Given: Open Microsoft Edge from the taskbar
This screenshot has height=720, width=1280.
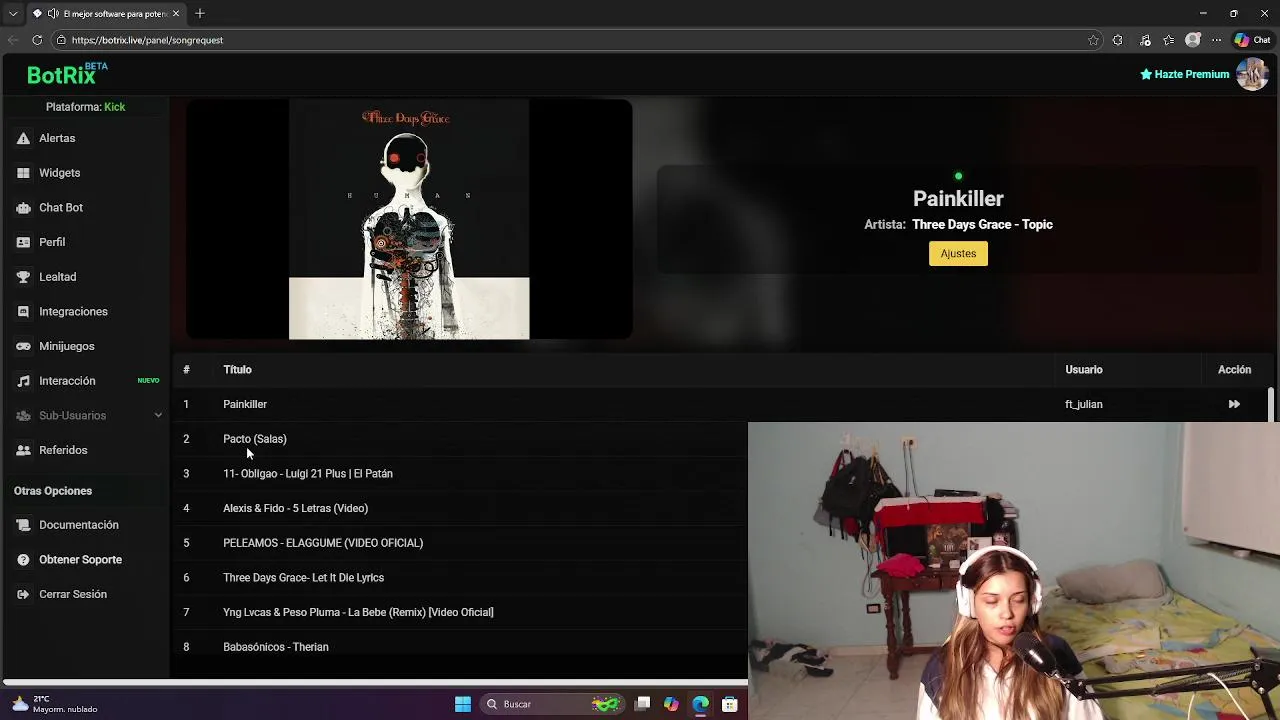Looking at the screenshot, I should (700, 704).
